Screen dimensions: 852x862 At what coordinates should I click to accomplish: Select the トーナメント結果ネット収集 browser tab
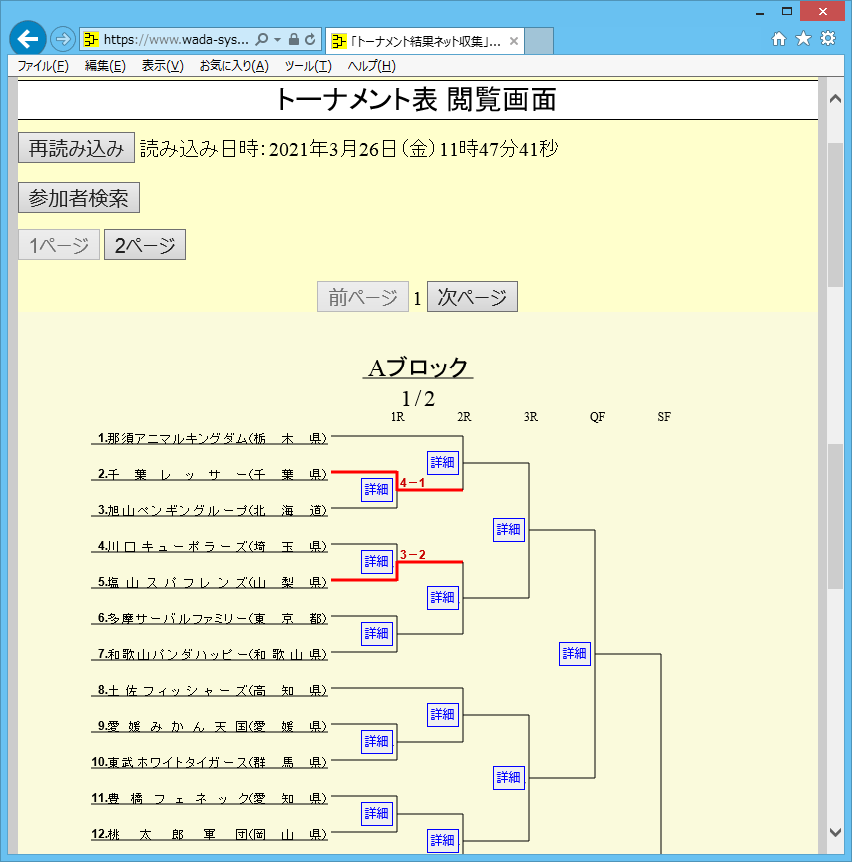[425, 41]
